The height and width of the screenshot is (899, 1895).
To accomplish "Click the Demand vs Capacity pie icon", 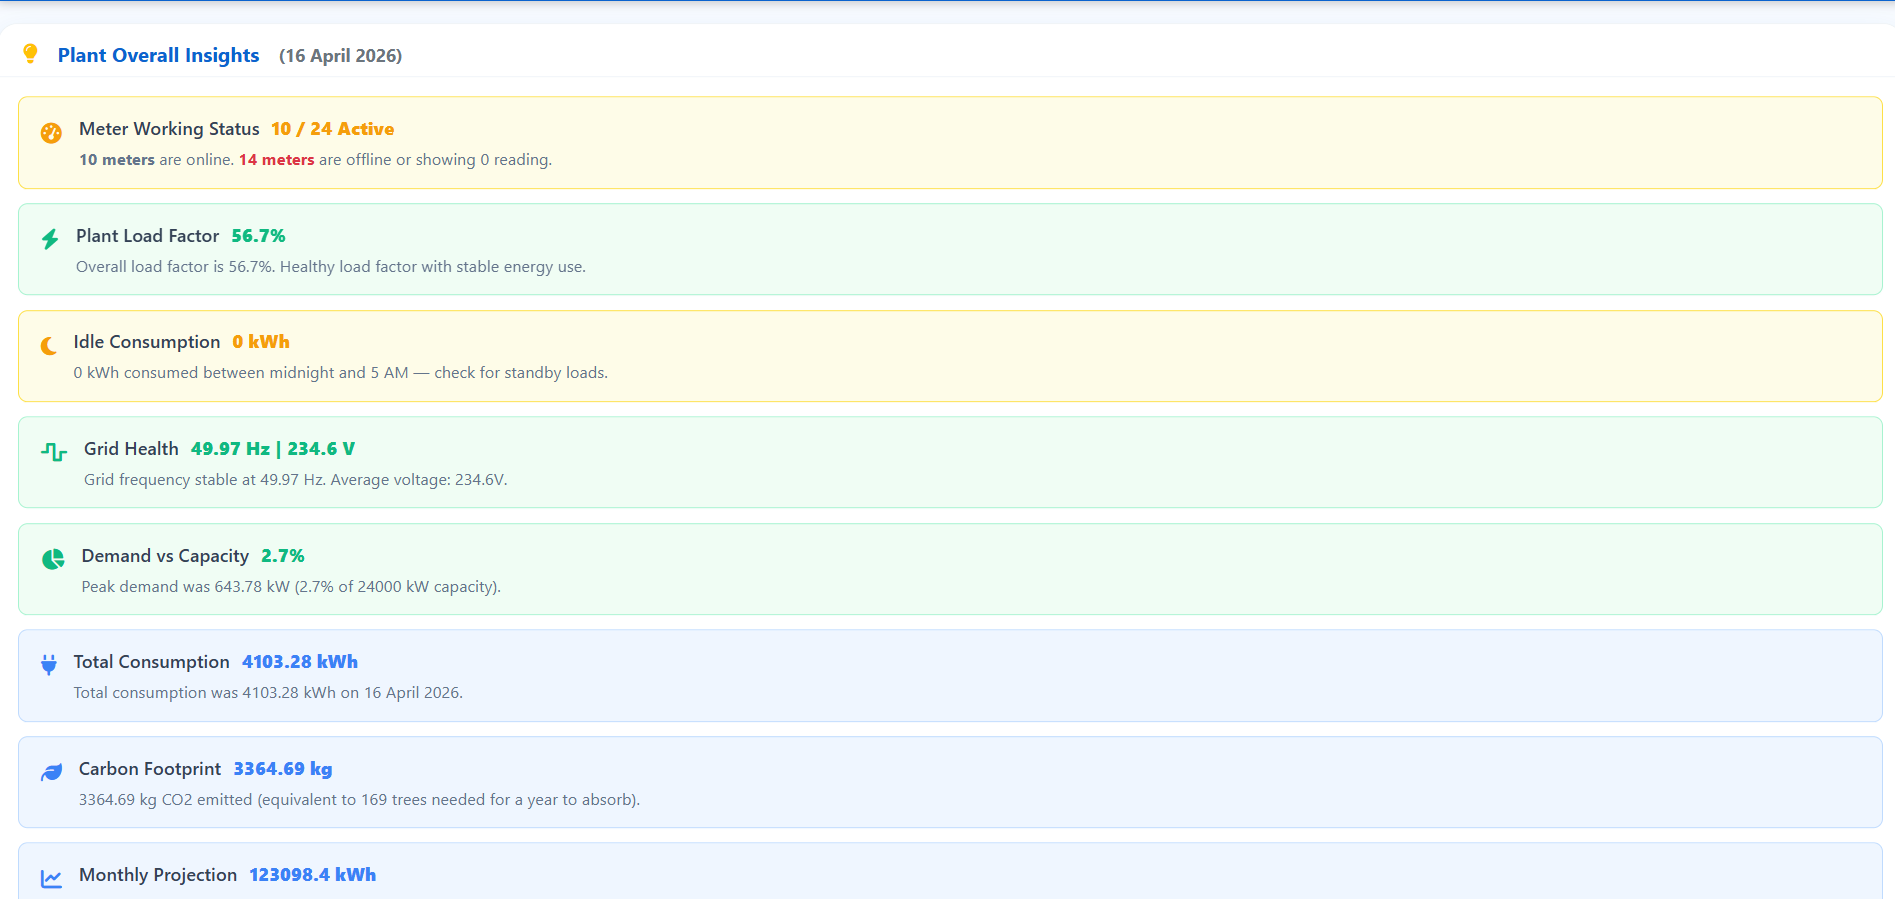I will [53, 559].
